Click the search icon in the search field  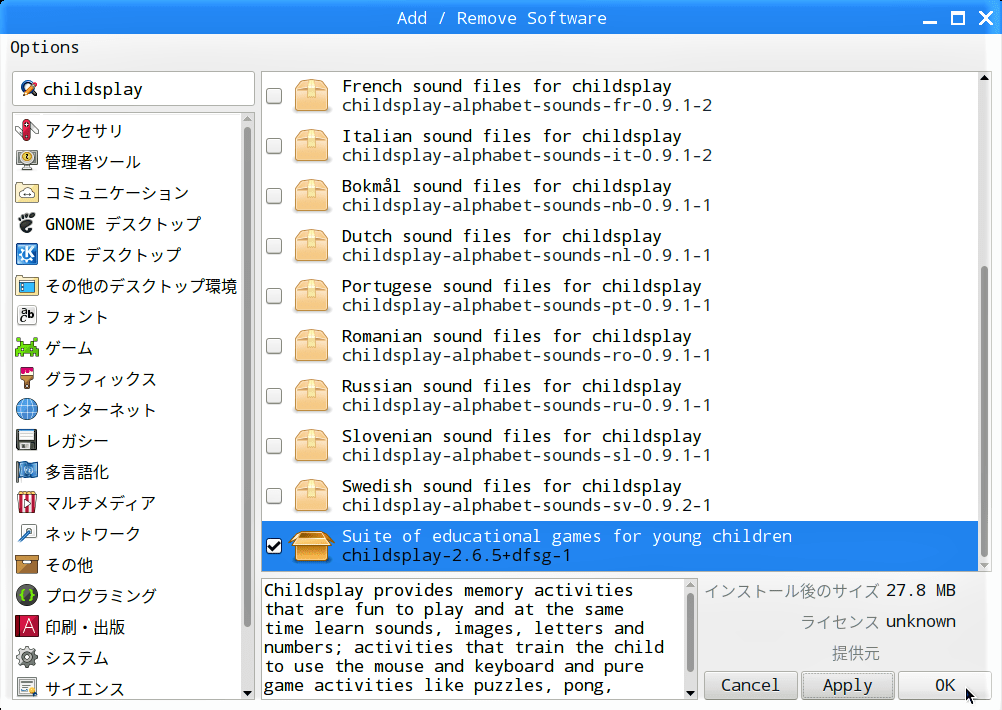click(x=28, y=88)
